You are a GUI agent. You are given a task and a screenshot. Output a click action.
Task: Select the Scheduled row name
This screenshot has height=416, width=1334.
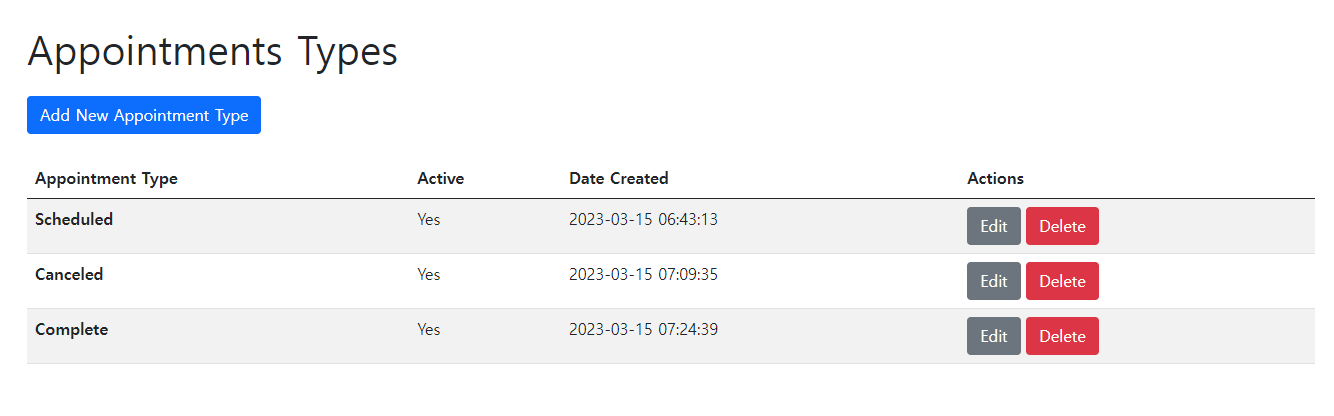click(x=74, y=219)
